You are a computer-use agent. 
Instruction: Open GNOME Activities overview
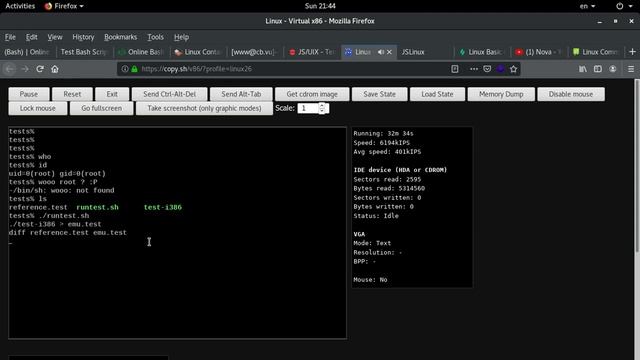point(20,6)
